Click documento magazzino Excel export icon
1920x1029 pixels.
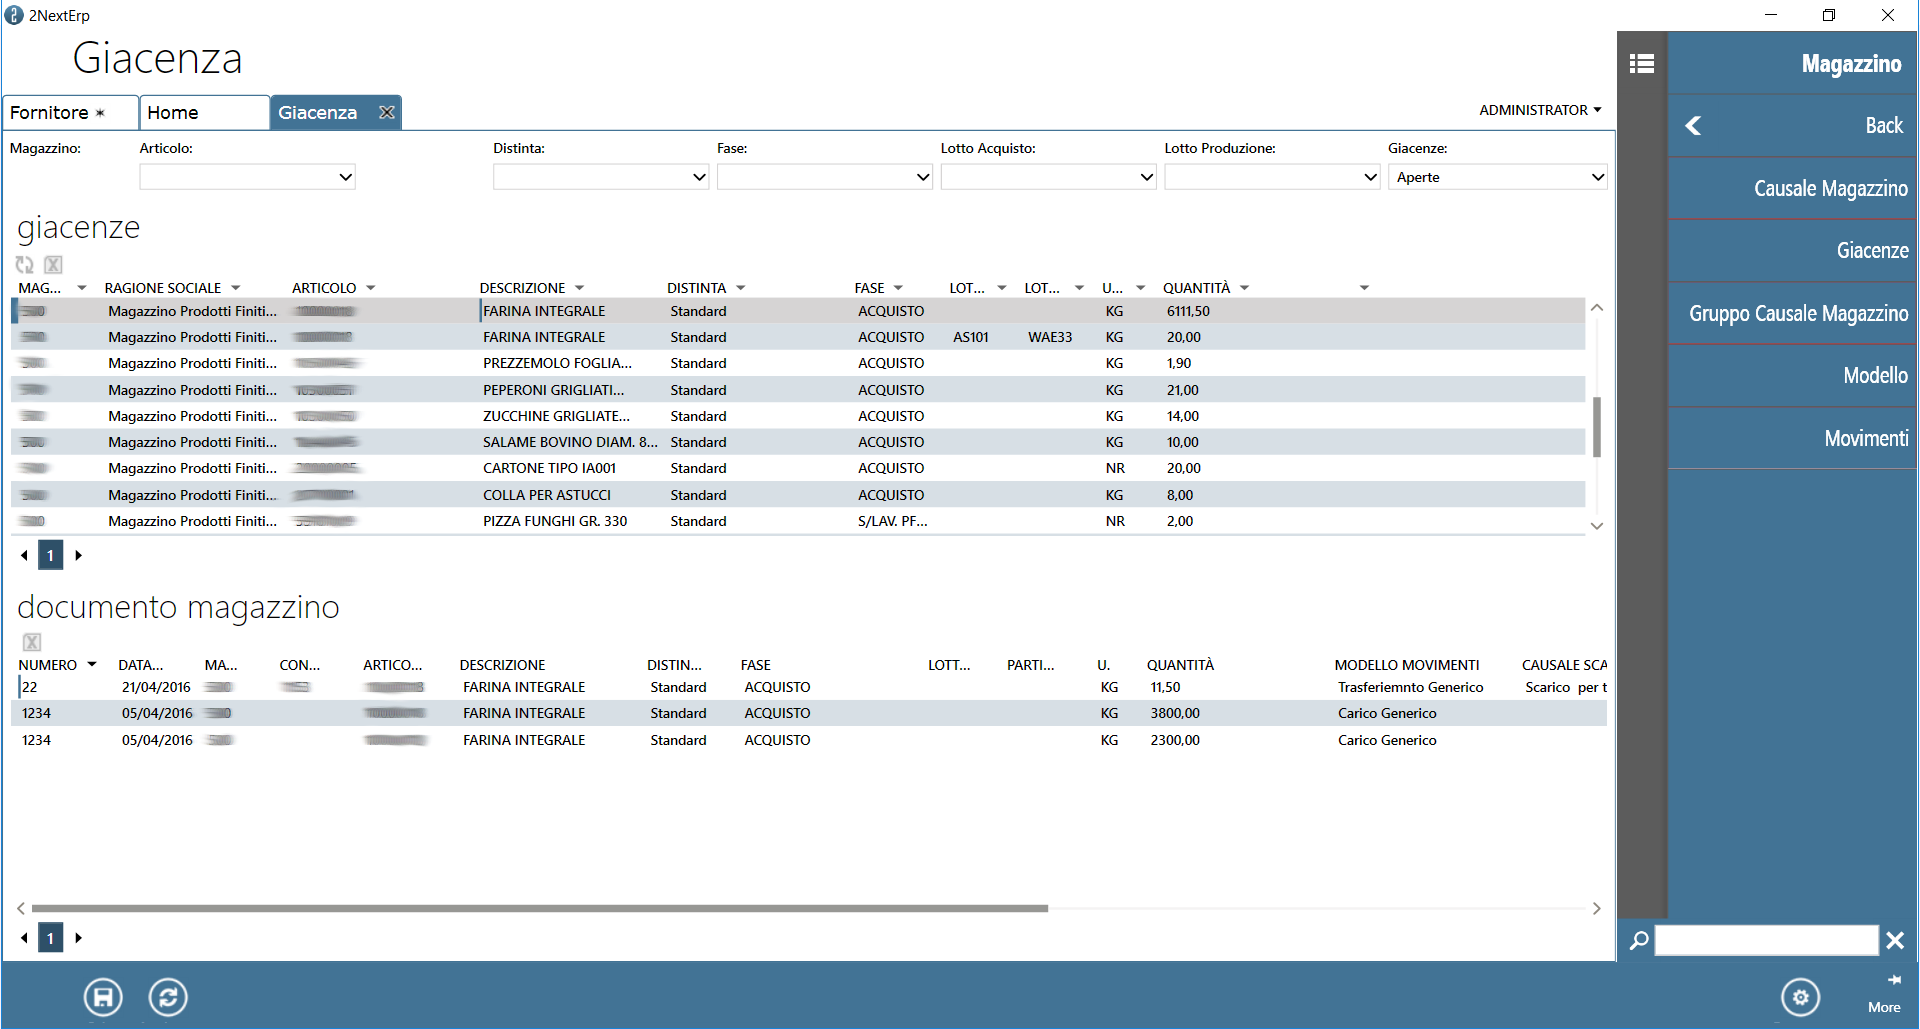point(32,642)
